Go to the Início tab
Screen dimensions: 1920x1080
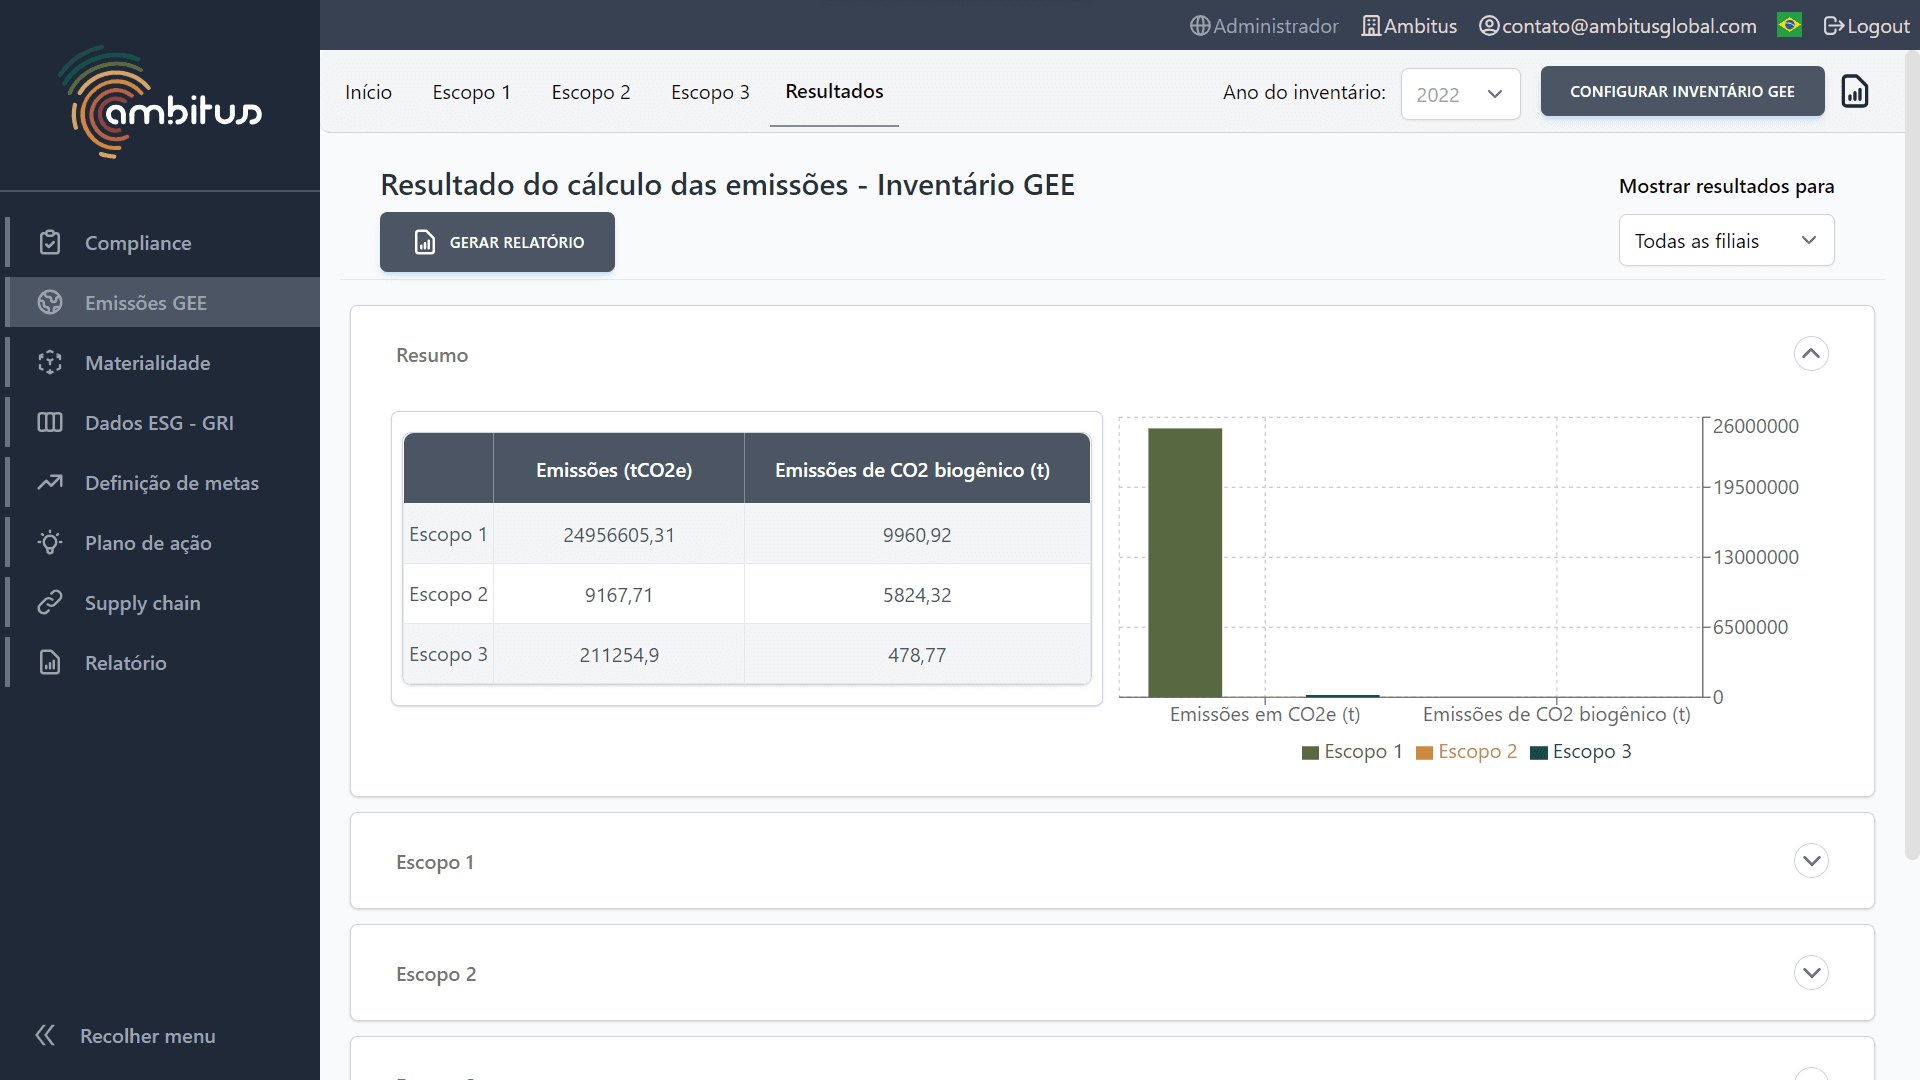pos(368,92)
